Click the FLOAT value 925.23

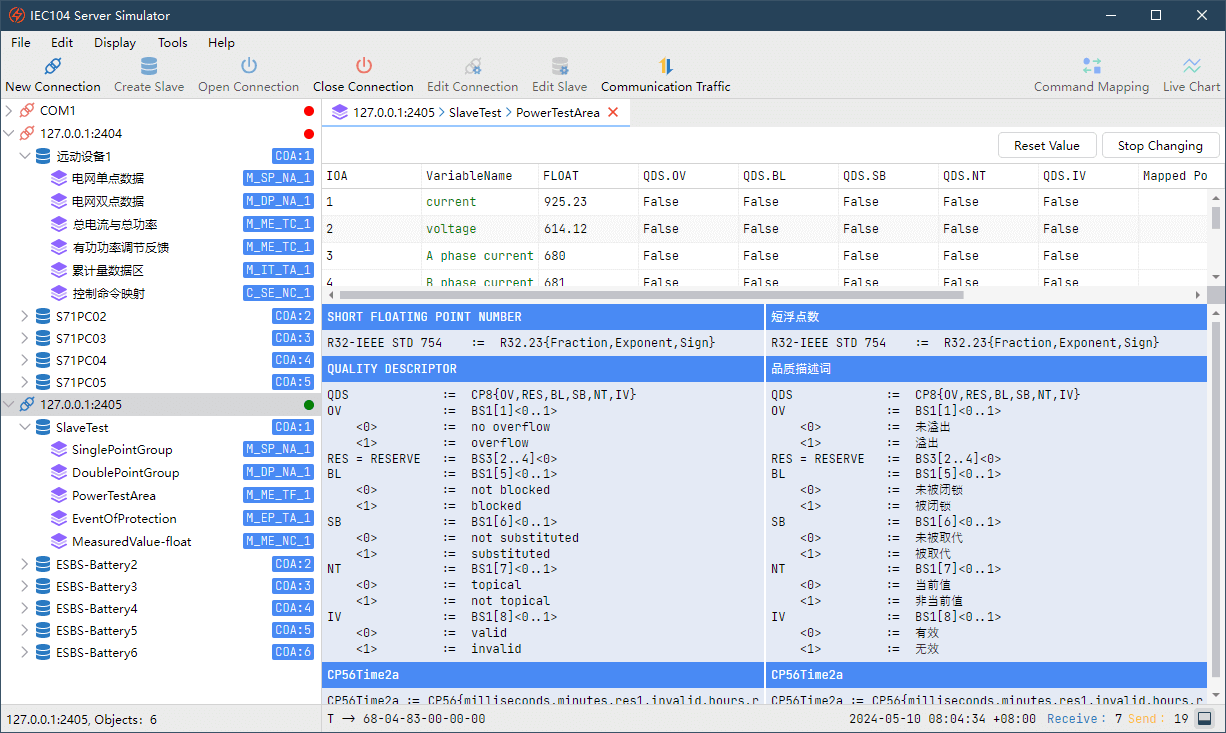coord(565,202)
